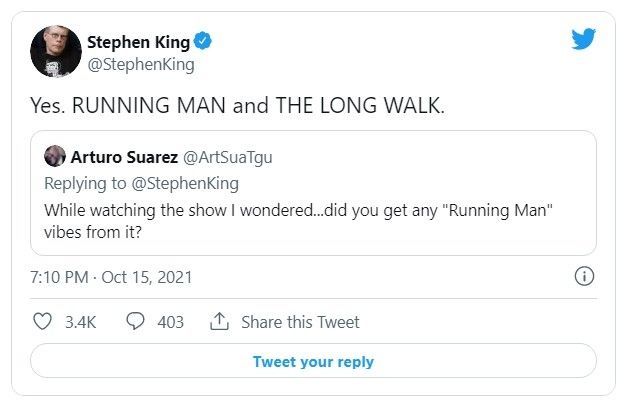This screenshot has width=625, height=407.
Task: Click Arturo Suarez's small avatar
Action: click(x=56, y=156)
